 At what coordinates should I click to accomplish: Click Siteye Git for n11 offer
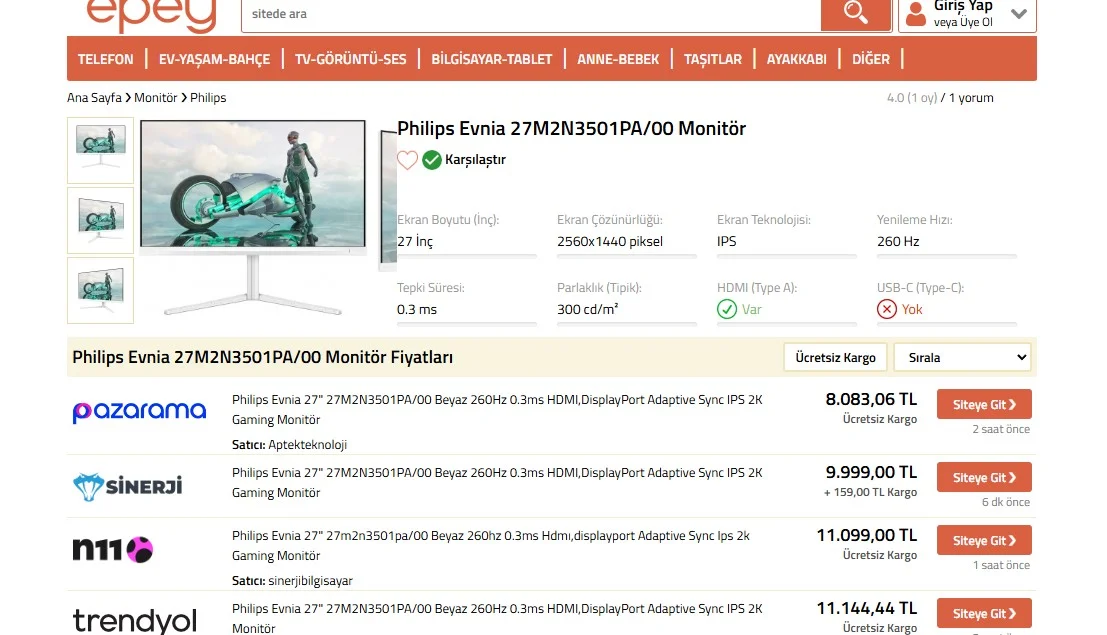(984, 540)
